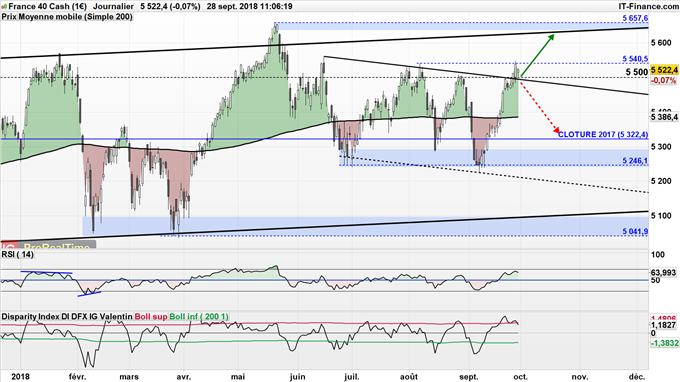The image size is (680, 382).
Task: Click the CLOTURE 2017 (5 322,4) label
Action: [x=603, y=134]
